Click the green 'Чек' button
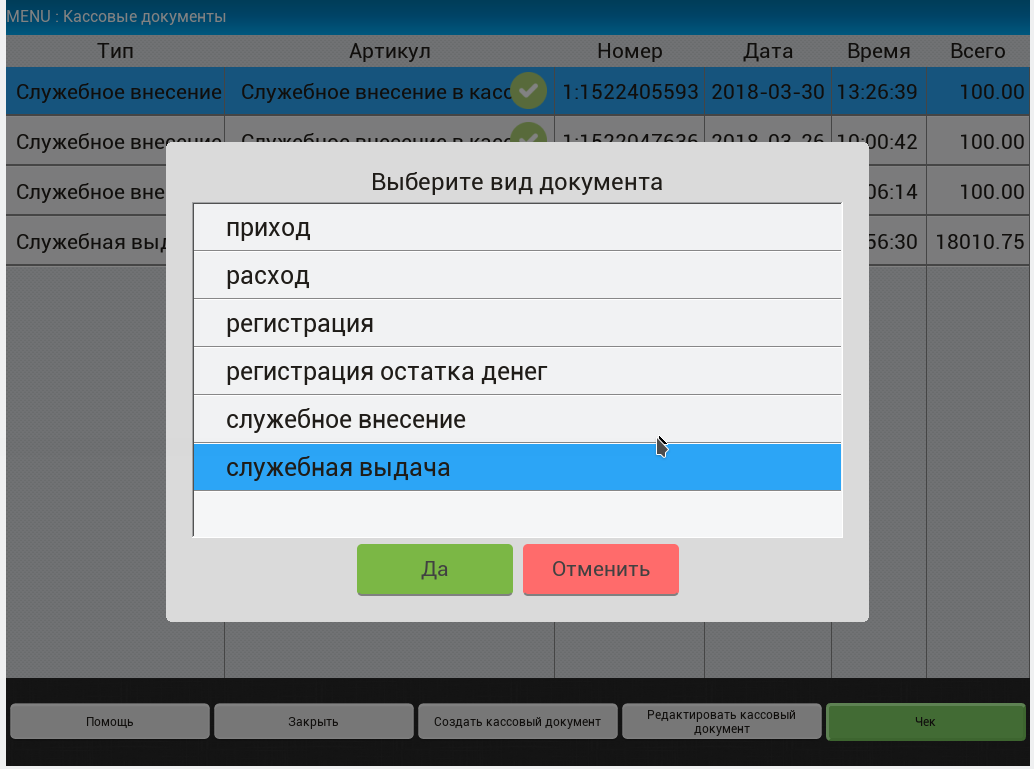The width and height of the screenshot is (1034, 769). pos(925,722)
